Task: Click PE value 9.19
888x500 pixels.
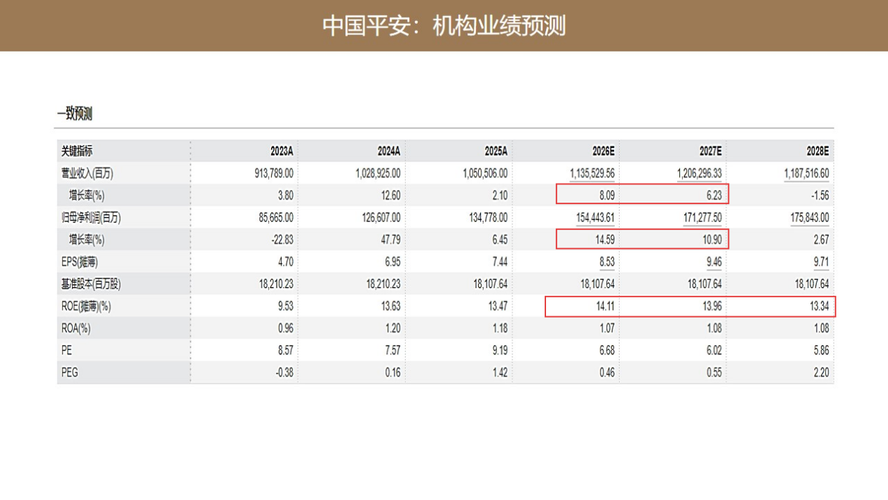Action: click(x=500, y=351)
